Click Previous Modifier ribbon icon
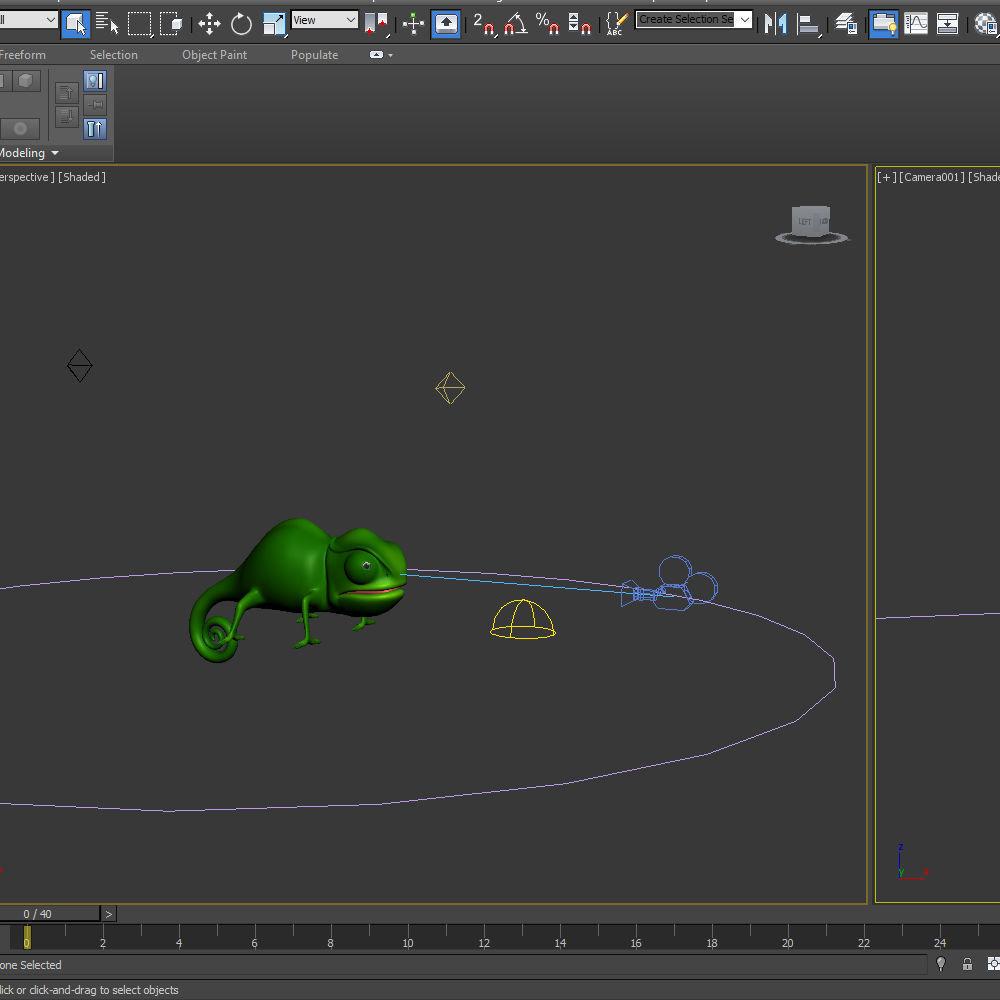The height and width of the screenshot is (1000, 1000). [x=66, y=93]
